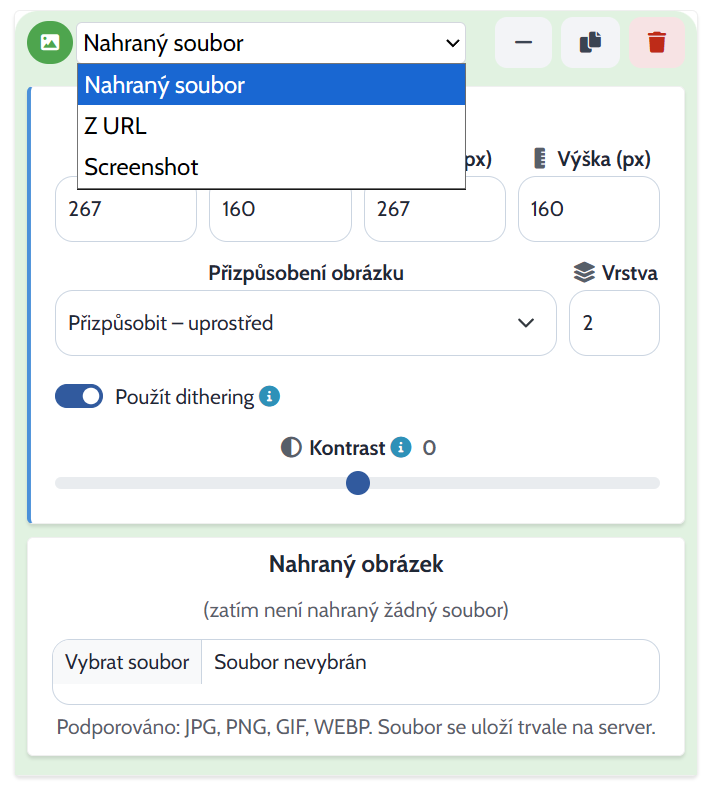Click the green image type icon
Viewport: 712px width, 790px height.
click(50, 42)
